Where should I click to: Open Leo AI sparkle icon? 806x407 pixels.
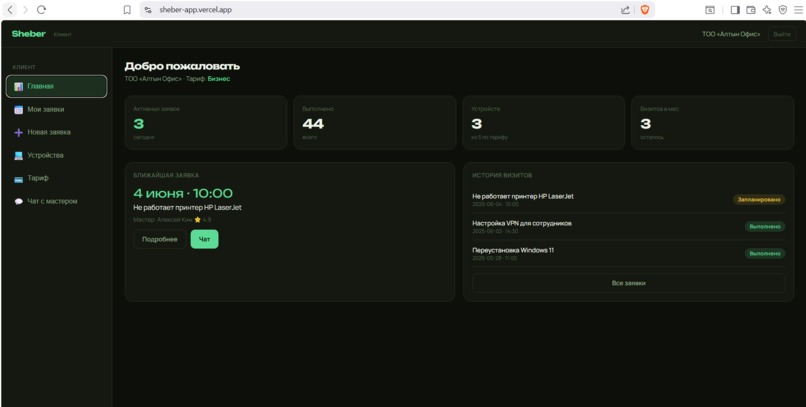pos(767,10)
